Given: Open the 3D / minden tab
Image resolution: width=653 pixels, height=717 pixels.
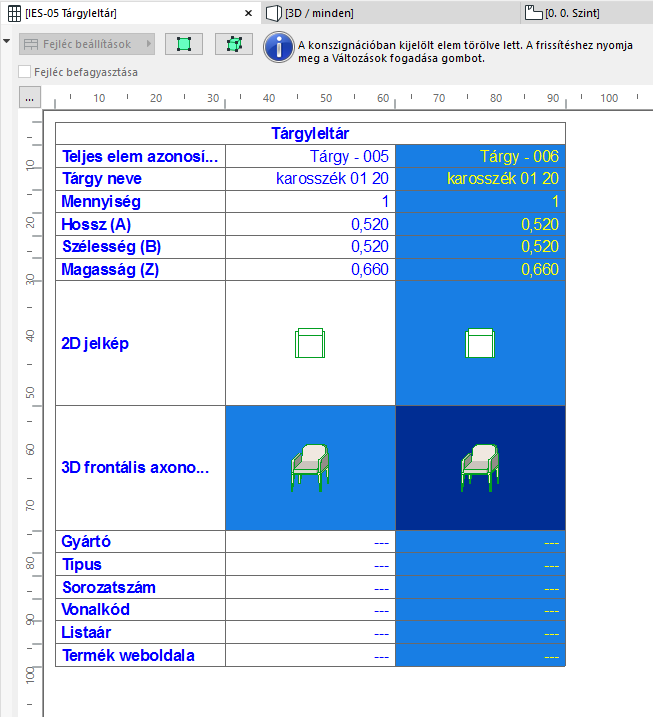Looking at the screenshot, I should pos(391,13).
